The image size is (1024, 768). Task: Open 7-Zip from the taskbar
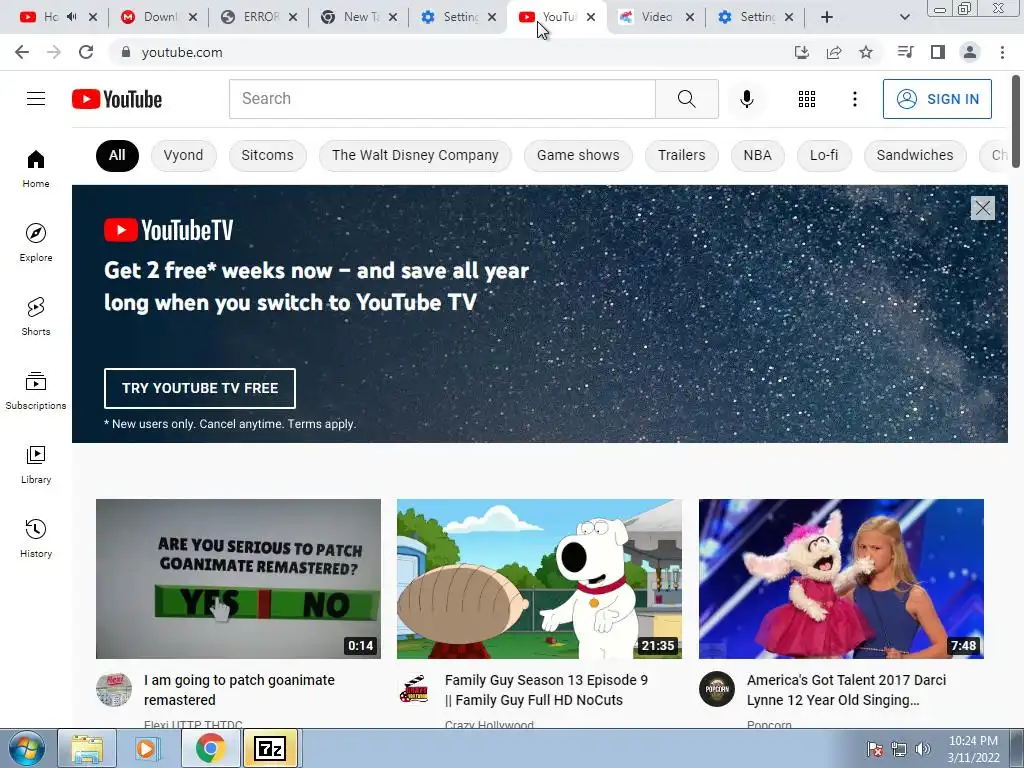coord(270,748)
